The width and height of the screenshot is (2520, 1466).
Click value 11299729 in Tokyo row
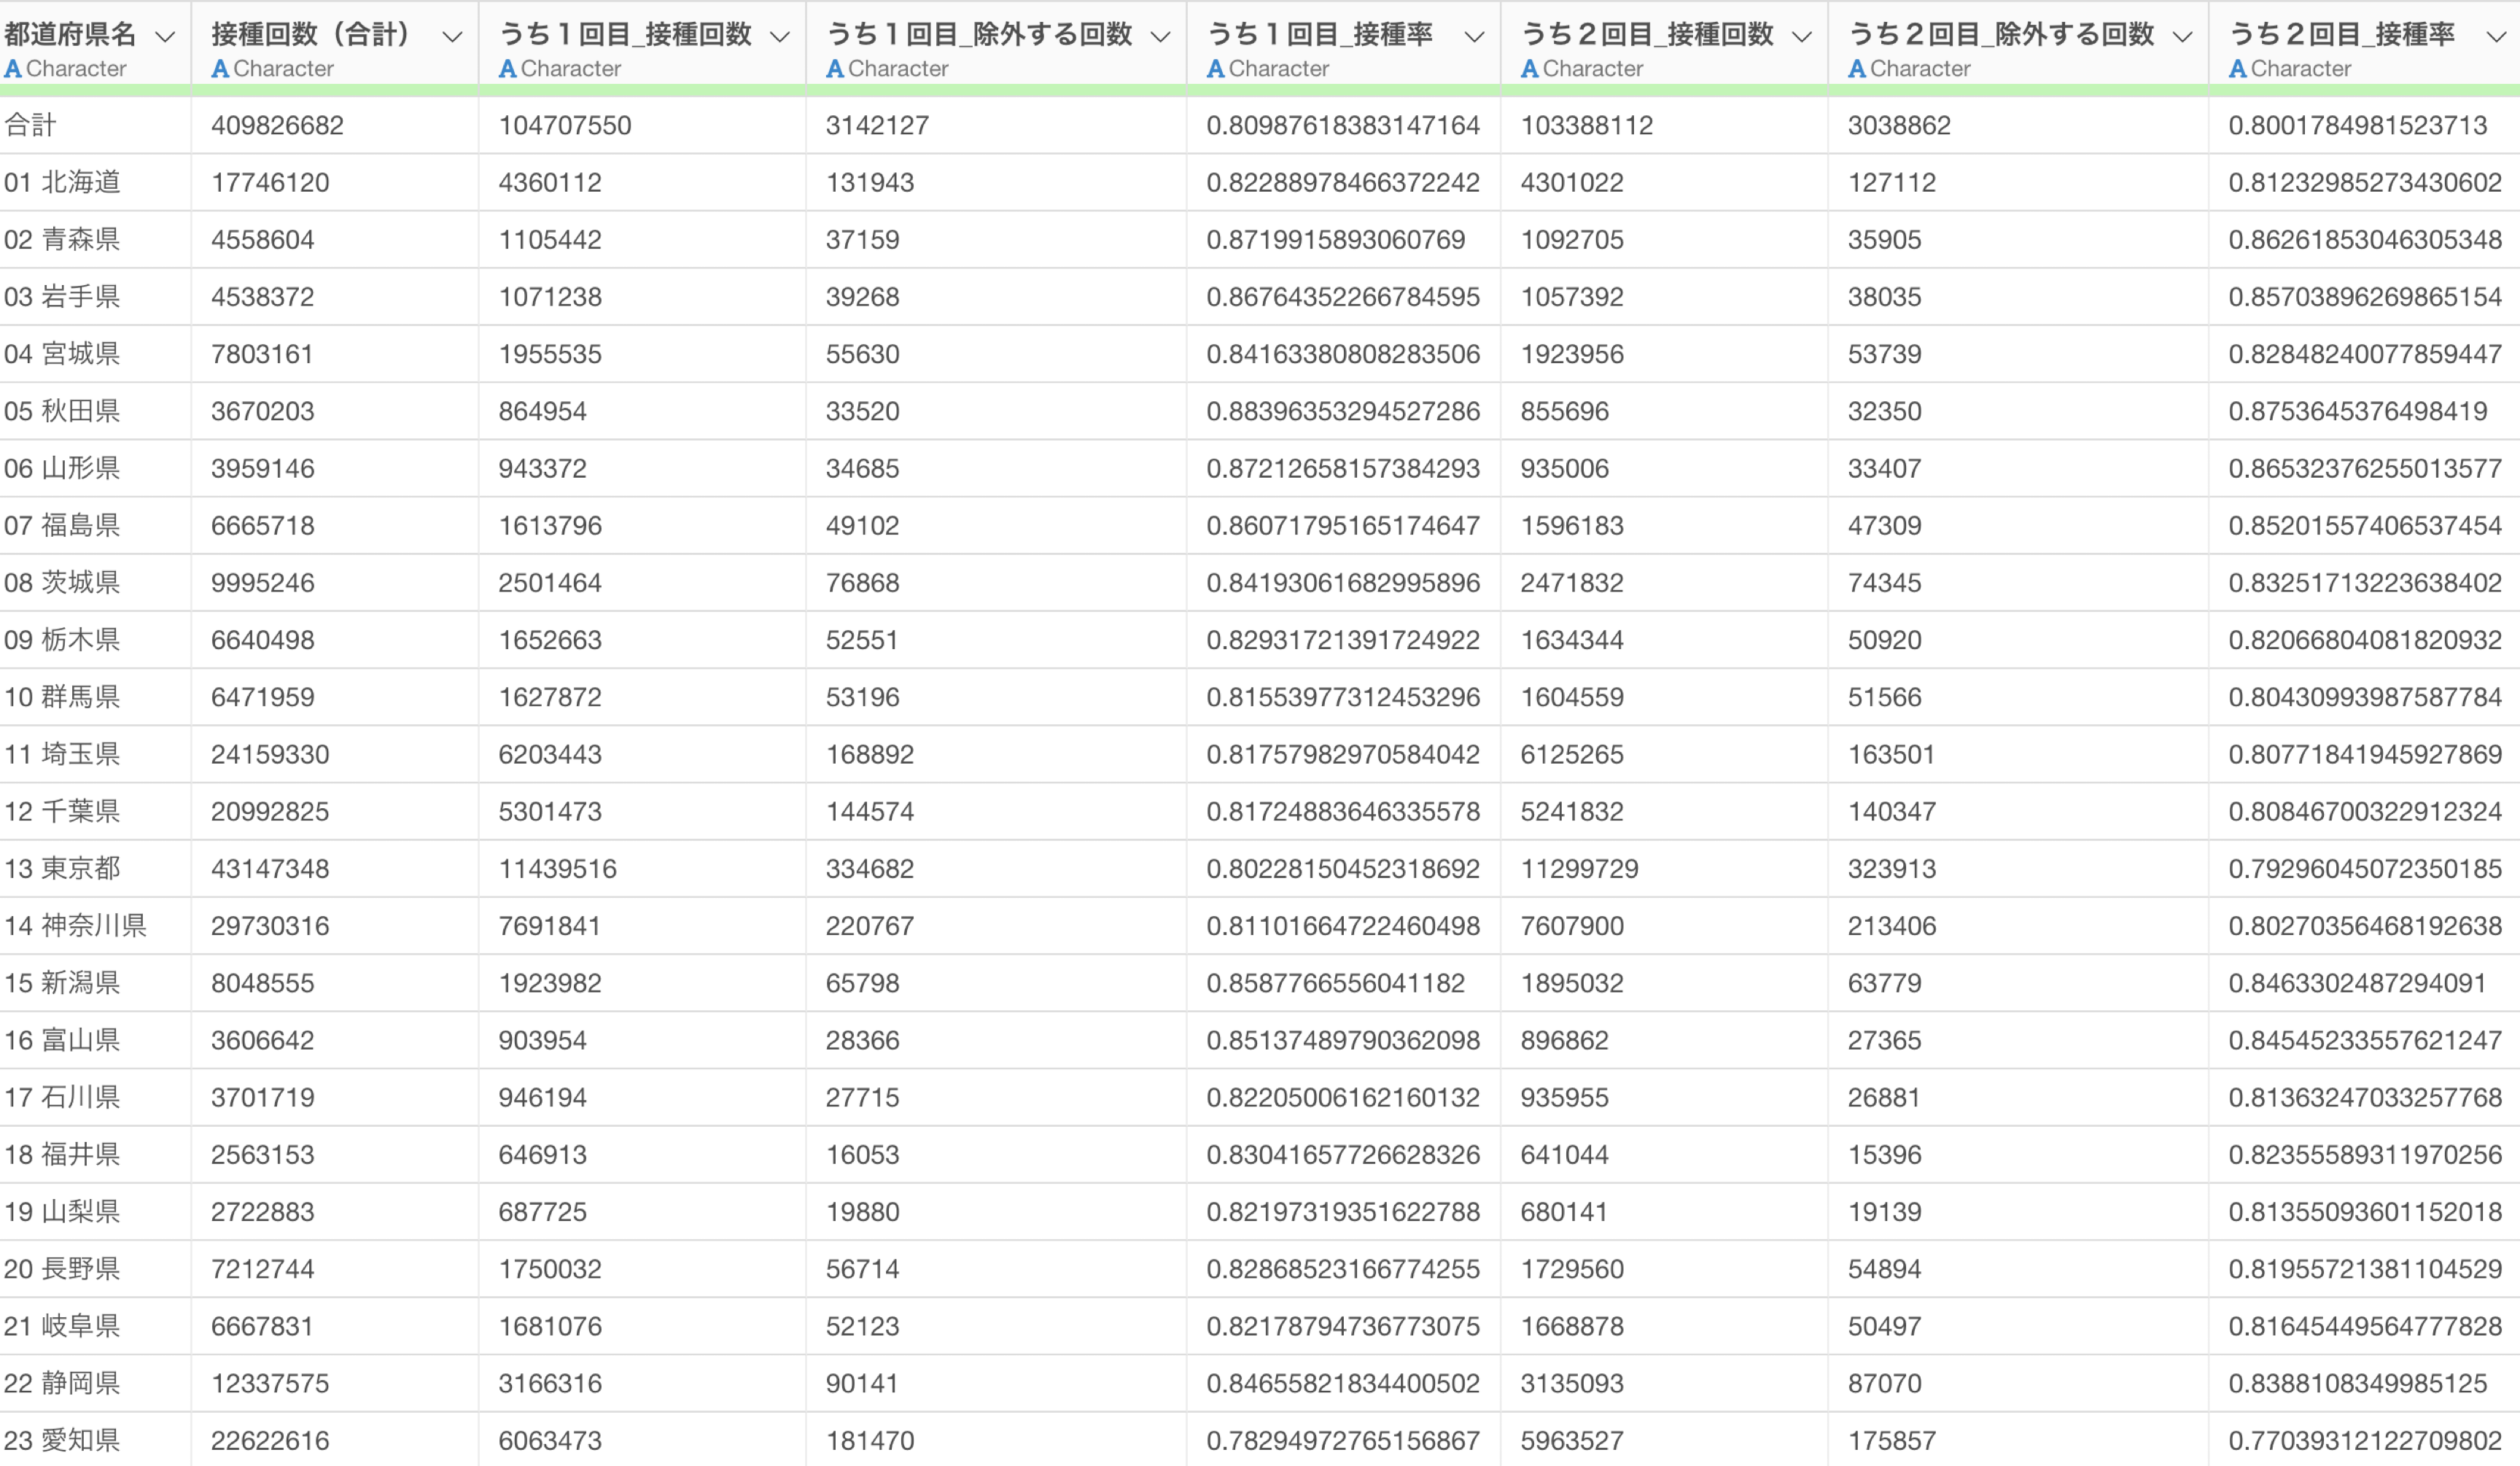(1580, 869)
